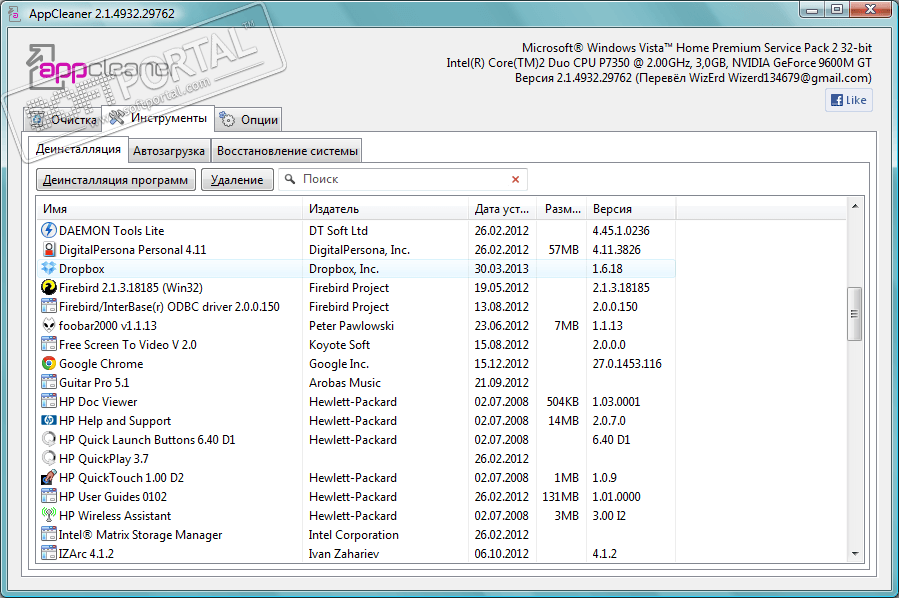Focus the Поиск search field
899x598 pixels.
pyautogui.click(x=400, y=180)
